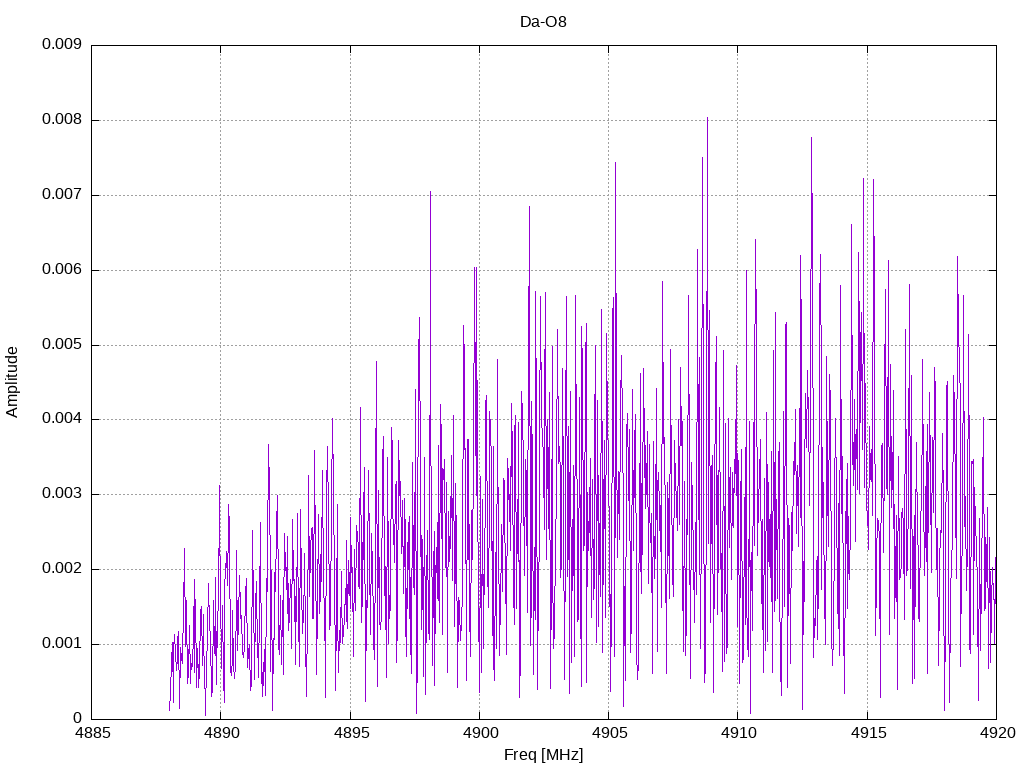Click the 4920 x-axis tick label
Image resolution: width=1024 pixels, height=768 pixels.
997,733
